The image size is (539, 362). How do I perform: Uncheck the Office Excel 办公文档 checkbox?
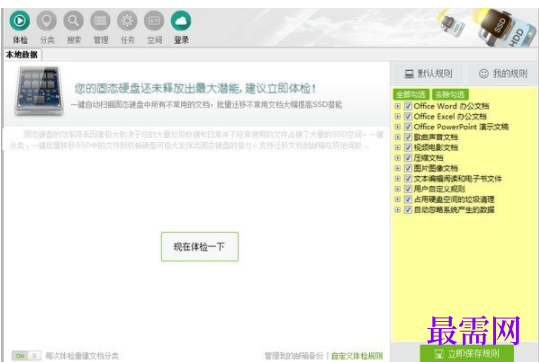[408, 116]
